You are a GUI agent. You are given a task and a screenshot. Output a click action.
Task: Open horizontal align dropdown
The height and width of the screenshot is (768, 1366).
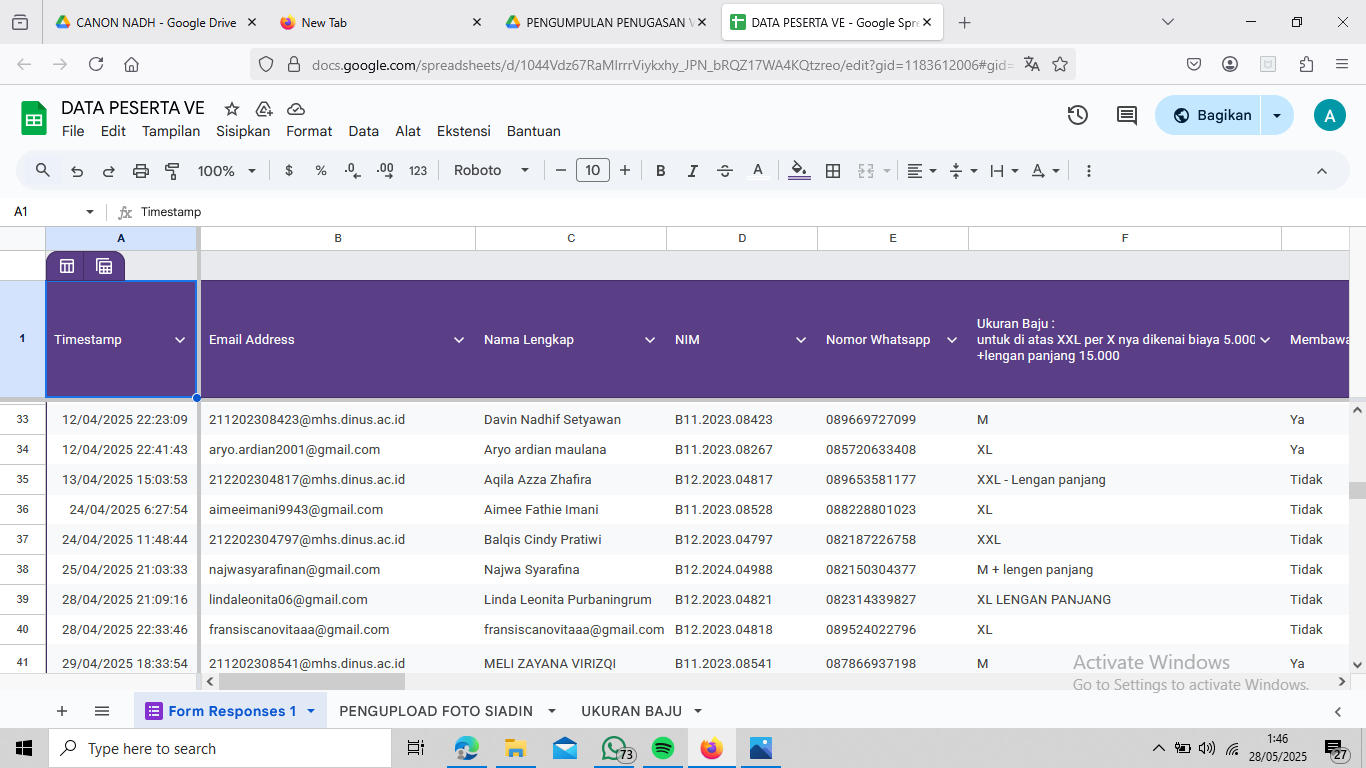coord(922,171)
